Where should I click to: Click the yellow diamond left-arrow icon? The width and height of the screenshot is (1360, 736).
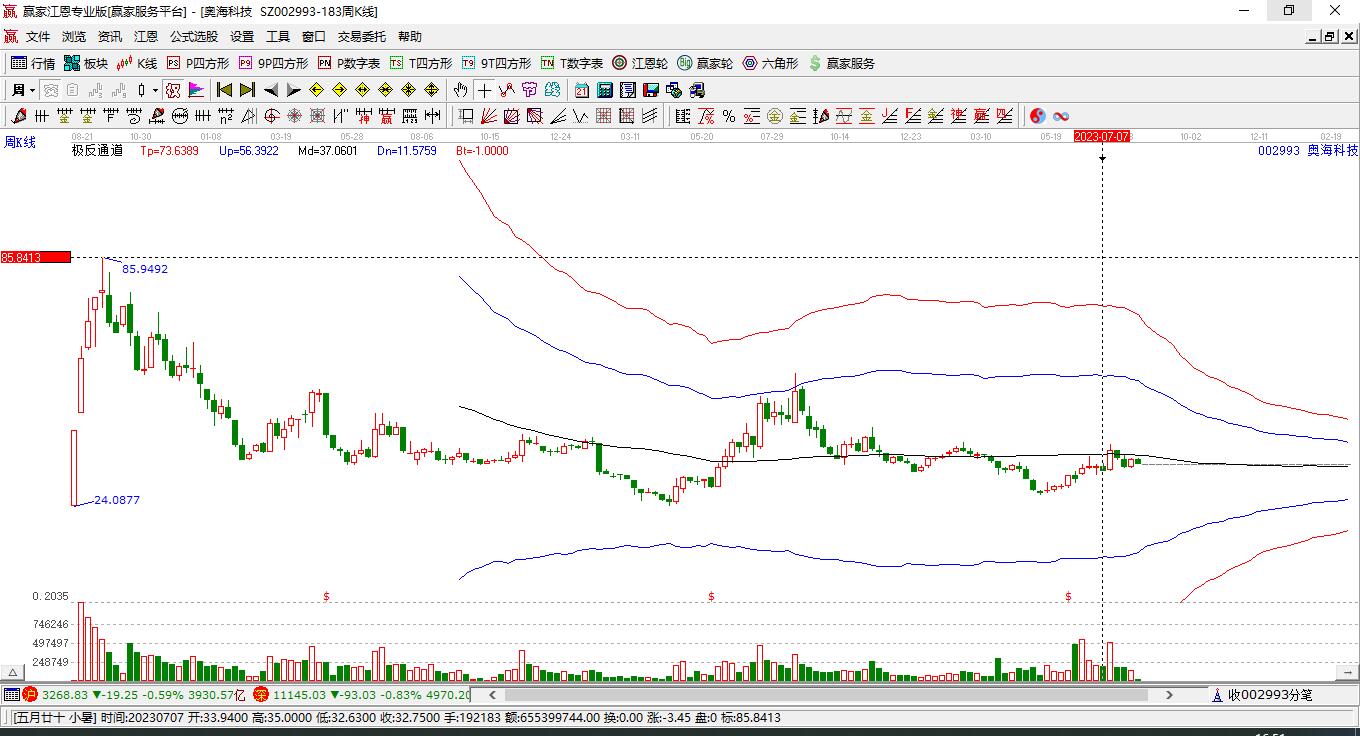(x=316, y=90)
